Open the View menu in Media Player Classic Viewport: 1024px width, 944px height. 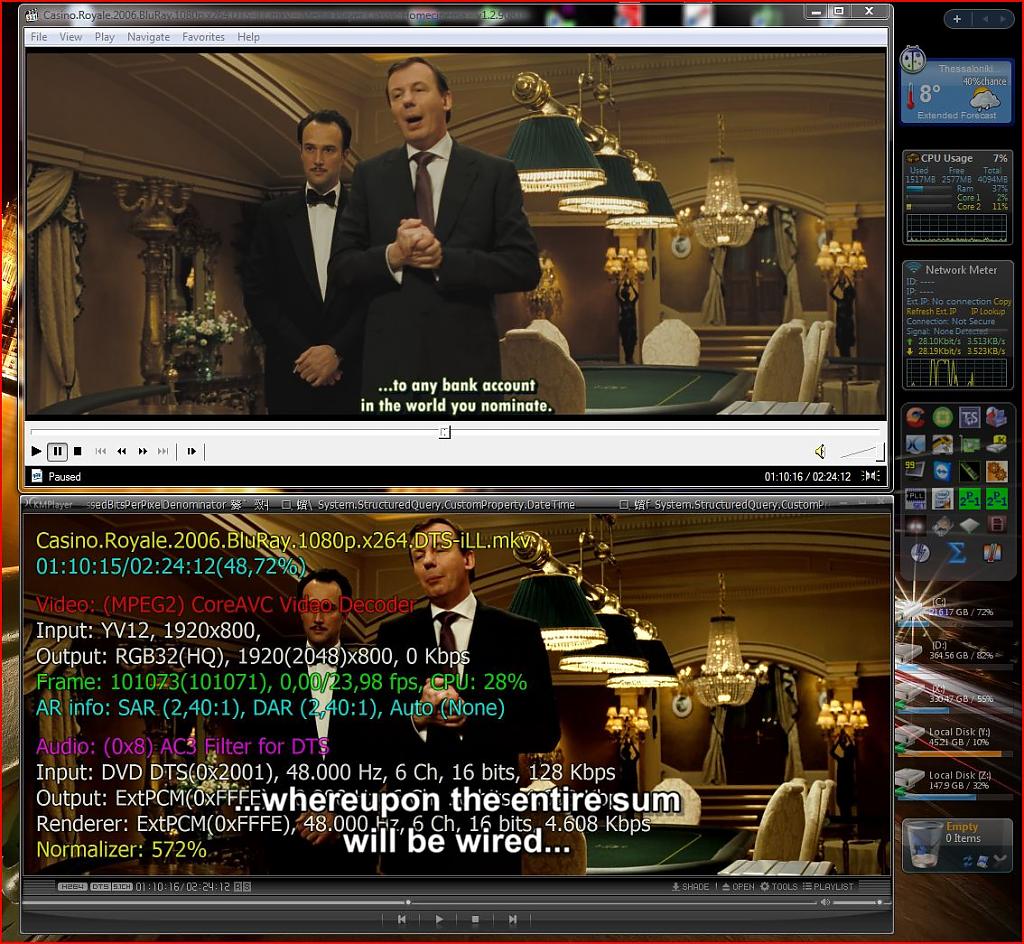(x=71, y=37)
